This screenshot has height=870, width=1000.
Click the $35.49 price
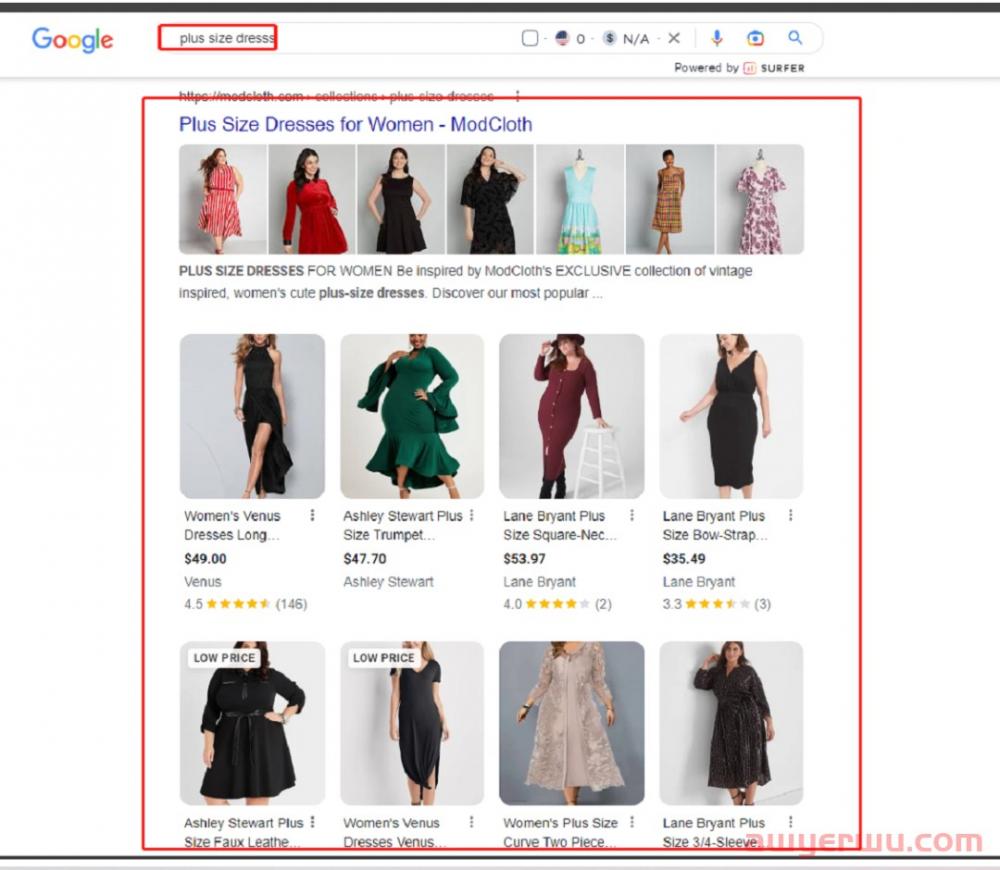[684, 559]
